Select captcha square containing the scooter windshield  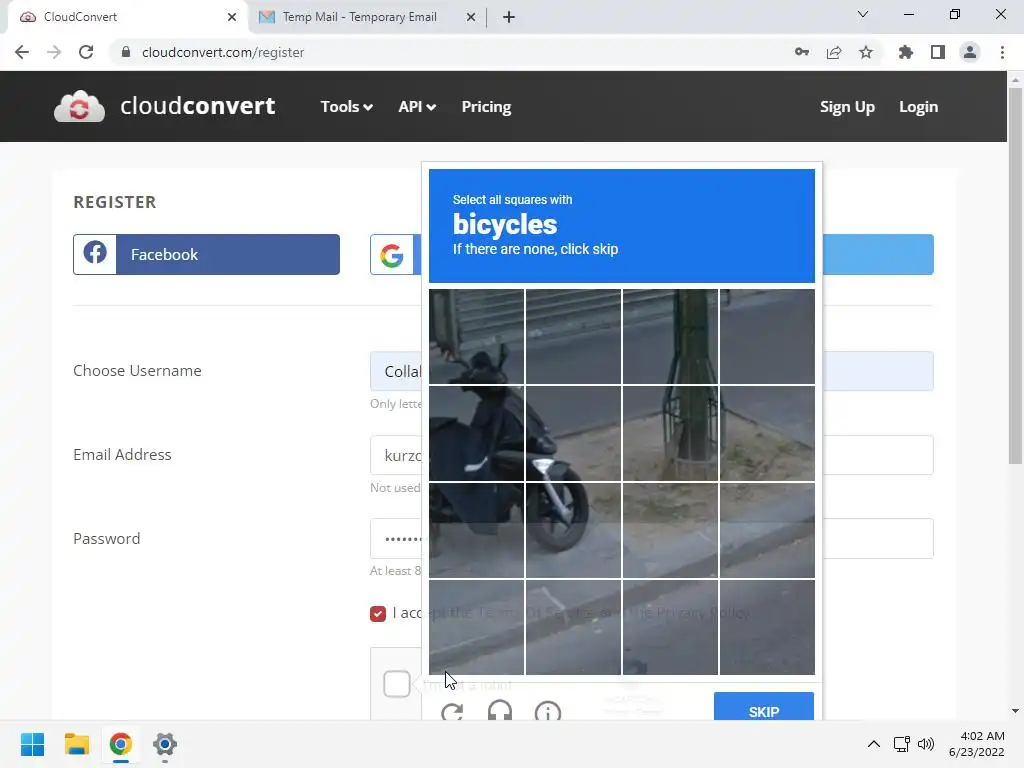[x=476, y=337]
